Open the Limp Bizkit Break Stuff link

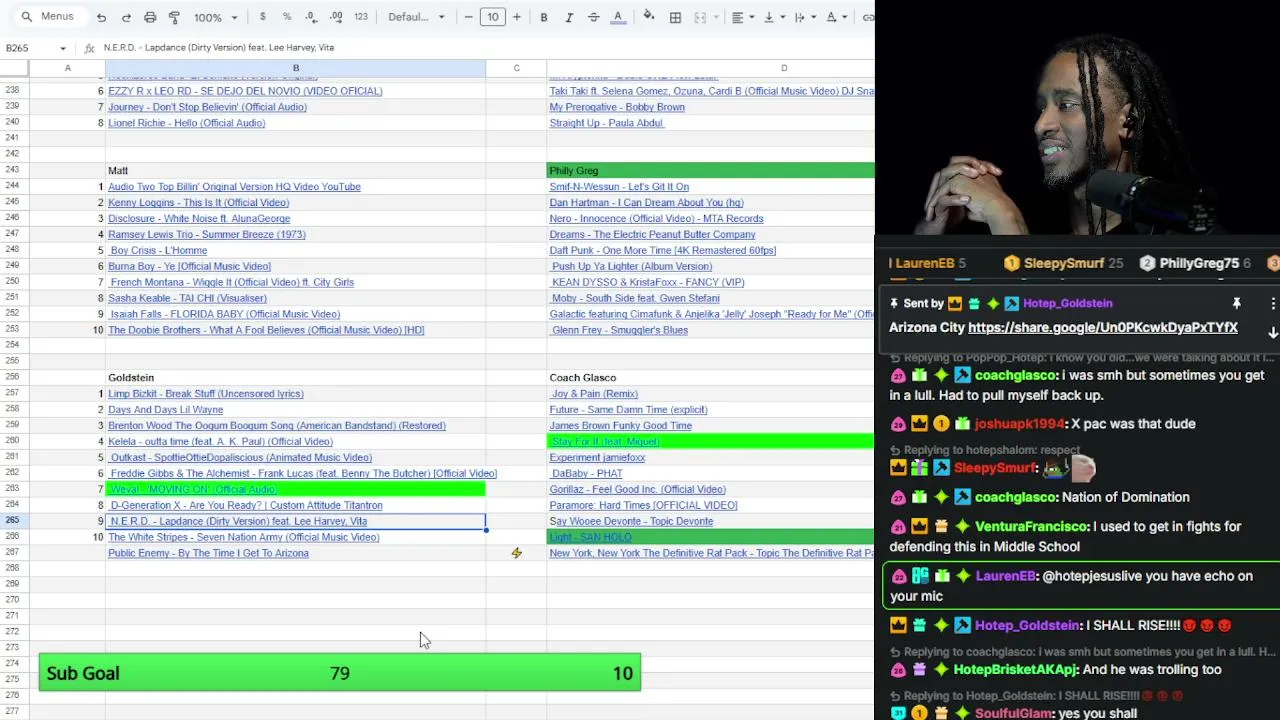point(206,394)
